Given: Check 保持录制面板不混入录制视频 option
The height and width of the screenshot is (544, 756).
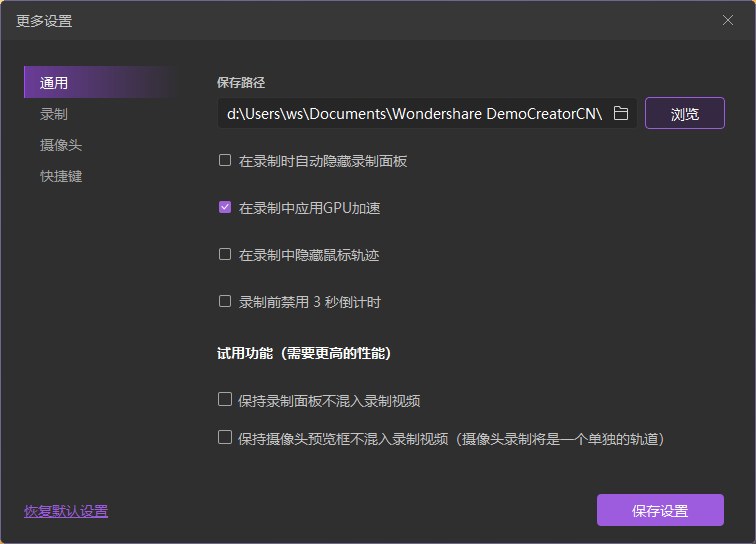Looking at the screenshot, I should [225, 400].
